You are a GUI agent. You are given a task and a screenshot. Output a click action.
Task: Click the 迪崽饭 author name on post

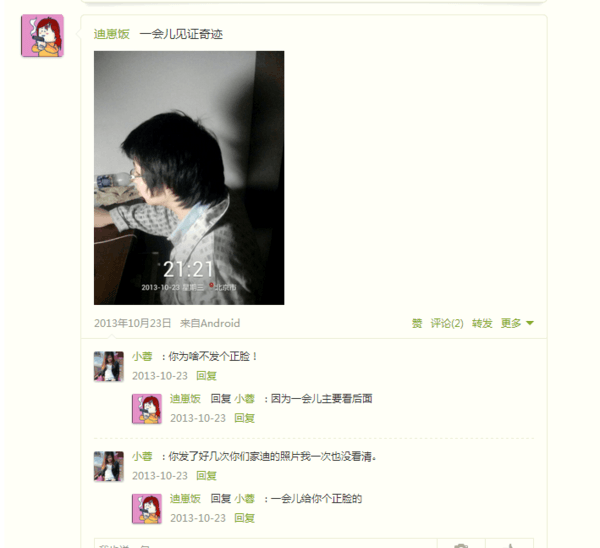112,34
